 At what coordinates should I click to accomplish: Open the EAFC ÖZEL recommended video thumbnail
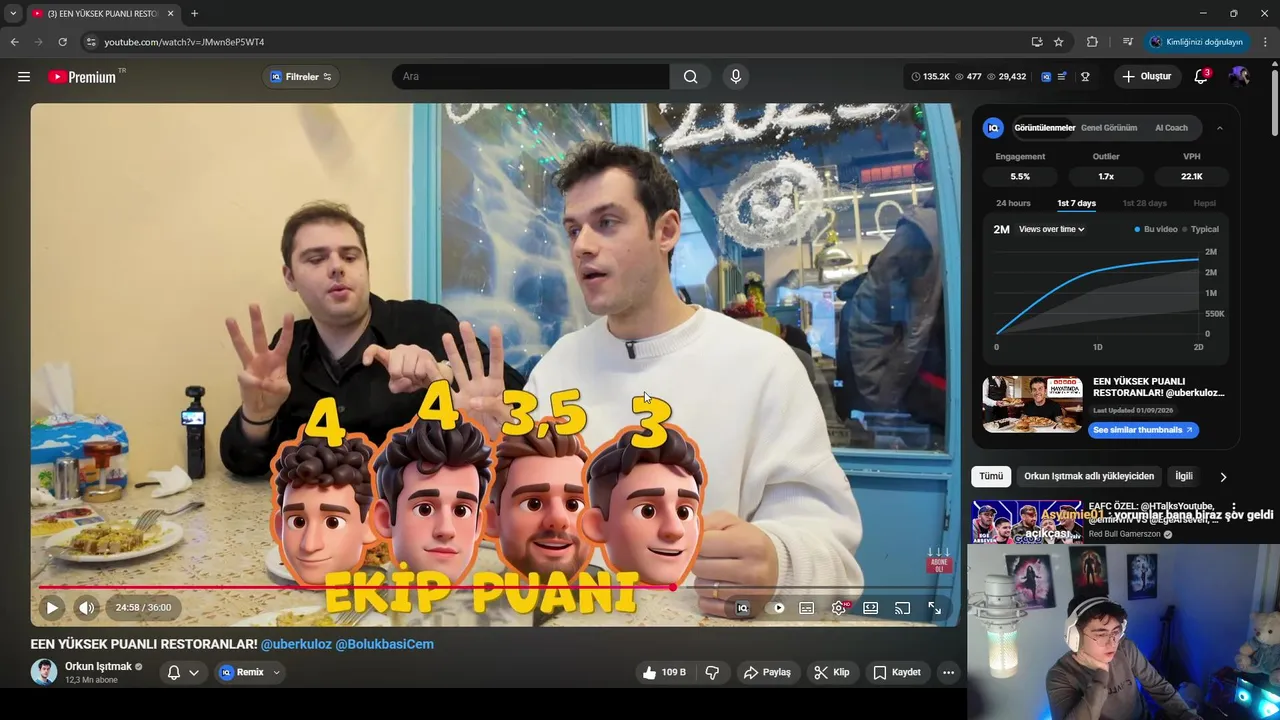(x=1026, y=522)
